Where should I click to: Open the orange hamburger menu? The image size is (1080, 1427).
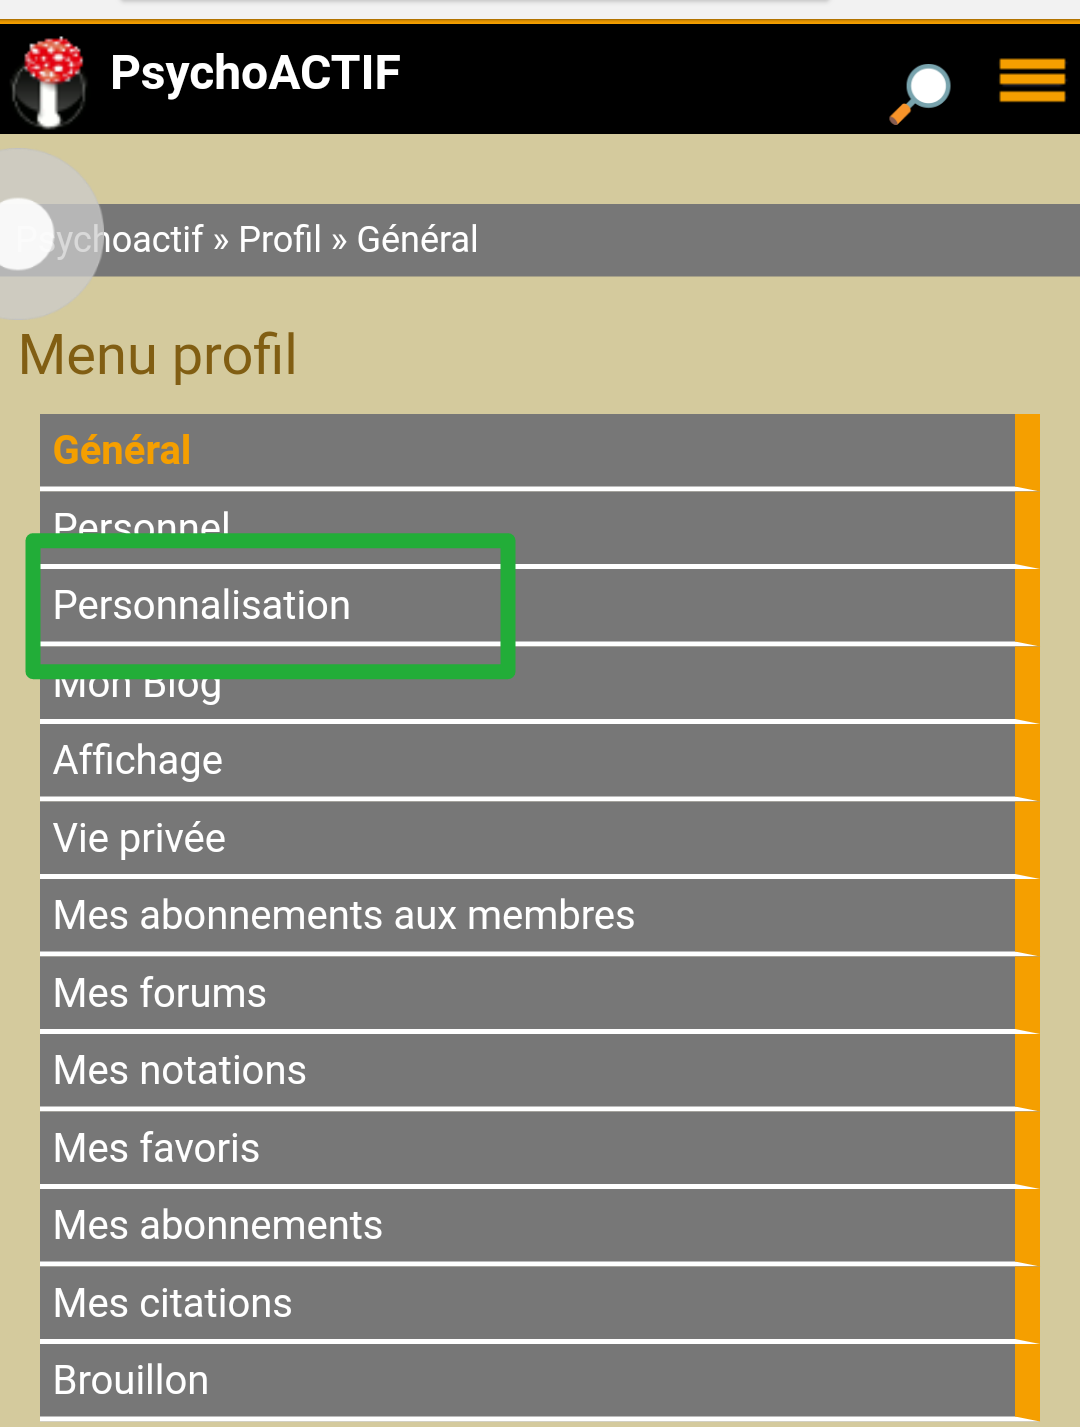(x=1031, y=80)
